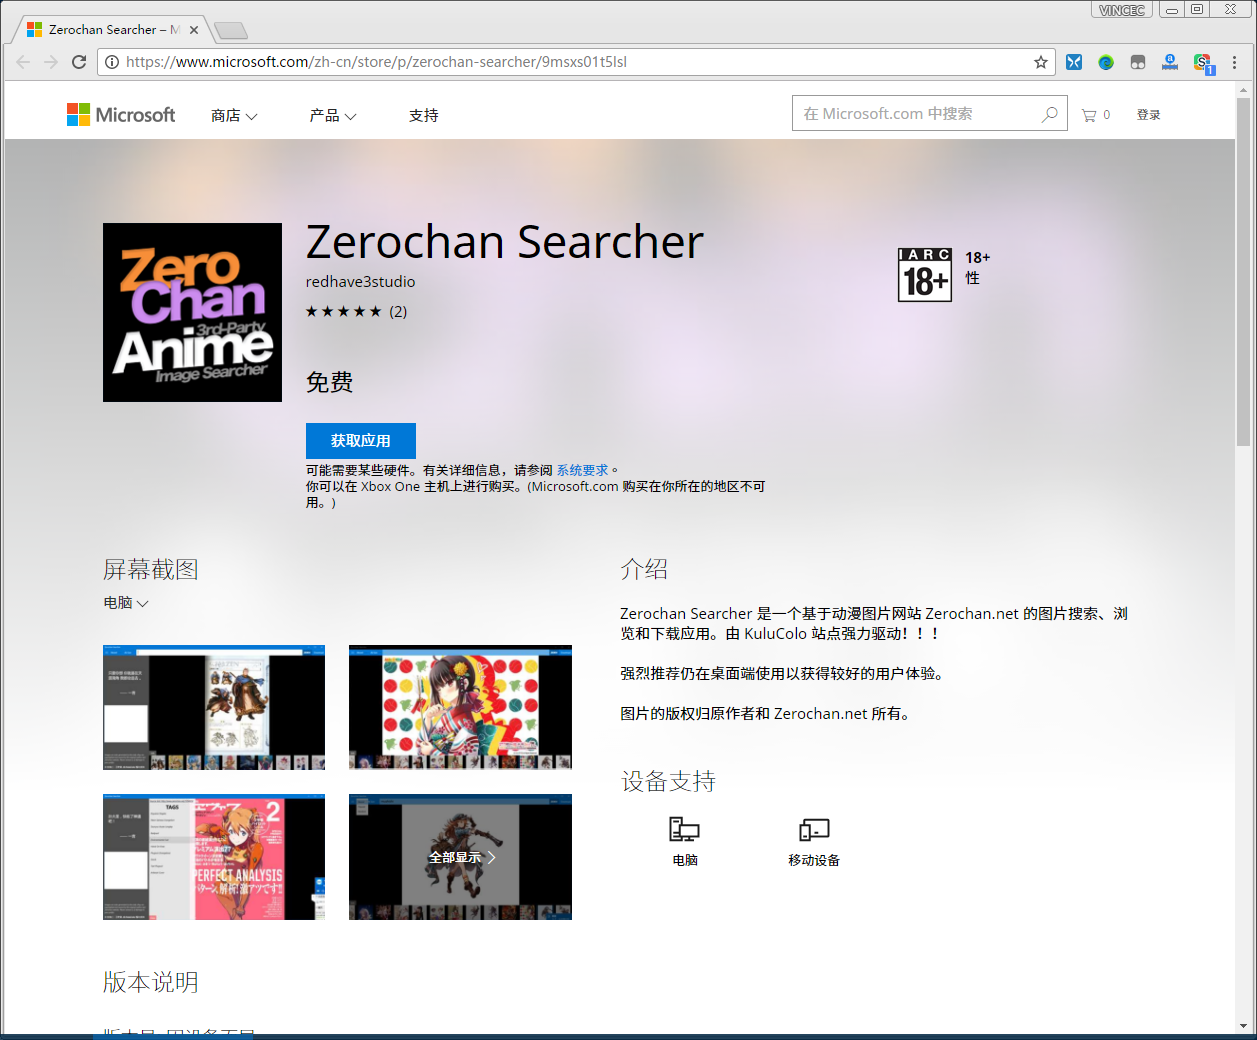
Task: Open a new browser tab
Action: point(231,31)
